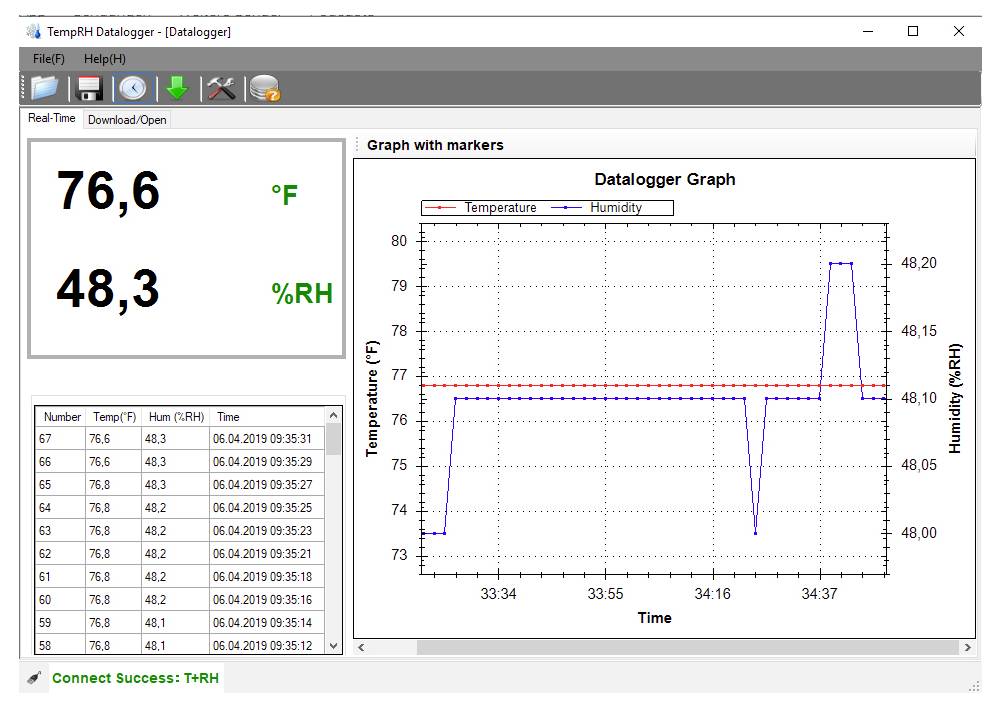Image resolution: width=1001 pixels, height=707 pixels.
Task: Click the vertical scrollbar thumb of table
Action: tap(333, 439)
